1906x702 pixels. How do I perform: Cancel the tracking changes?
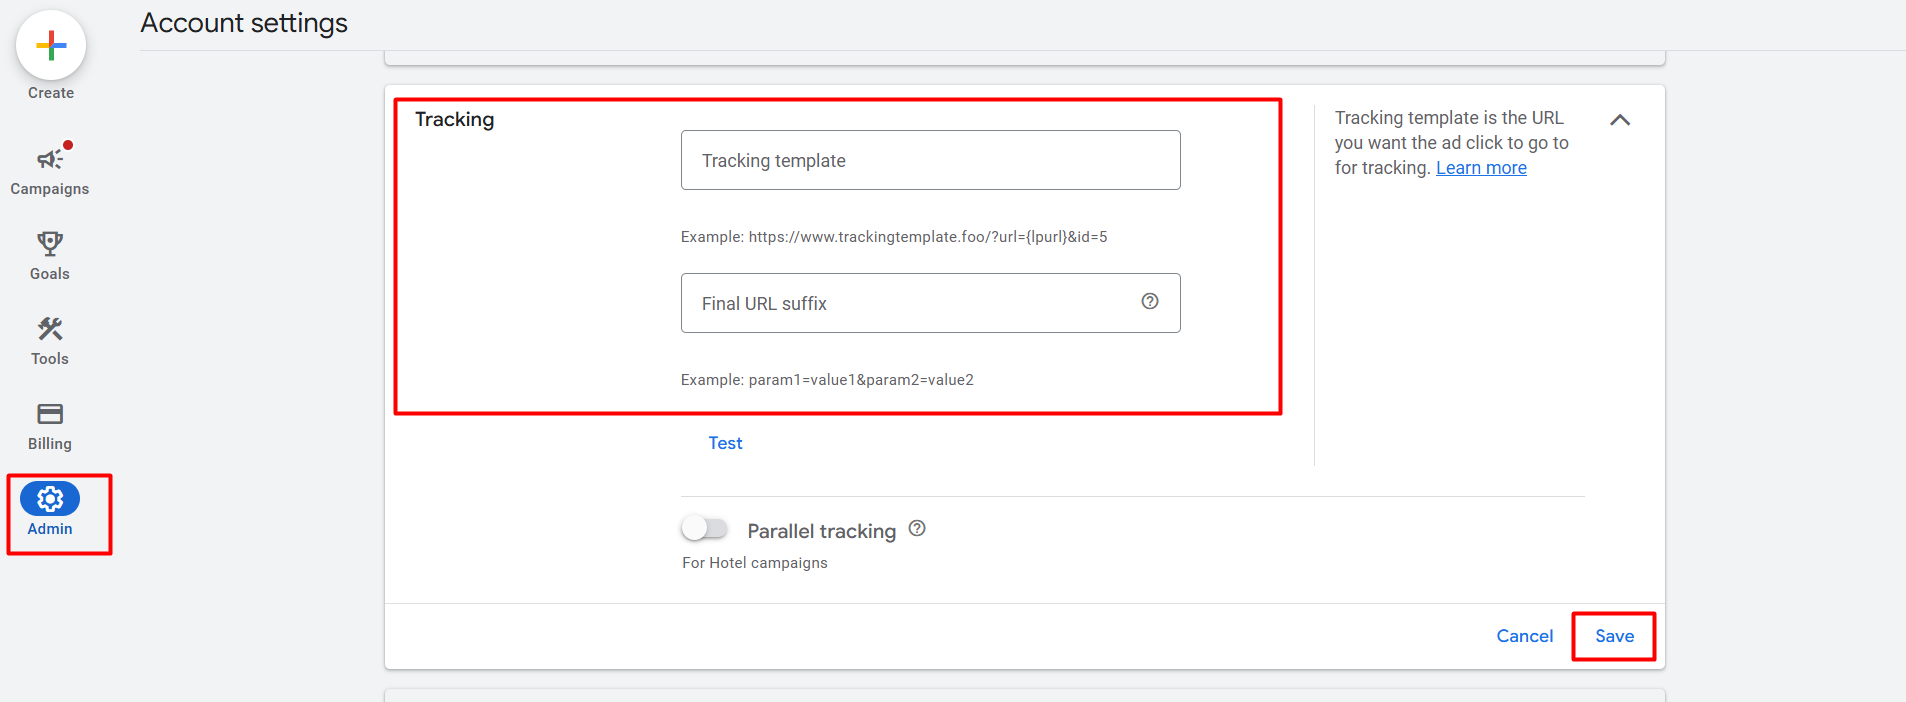(1524, 636)
